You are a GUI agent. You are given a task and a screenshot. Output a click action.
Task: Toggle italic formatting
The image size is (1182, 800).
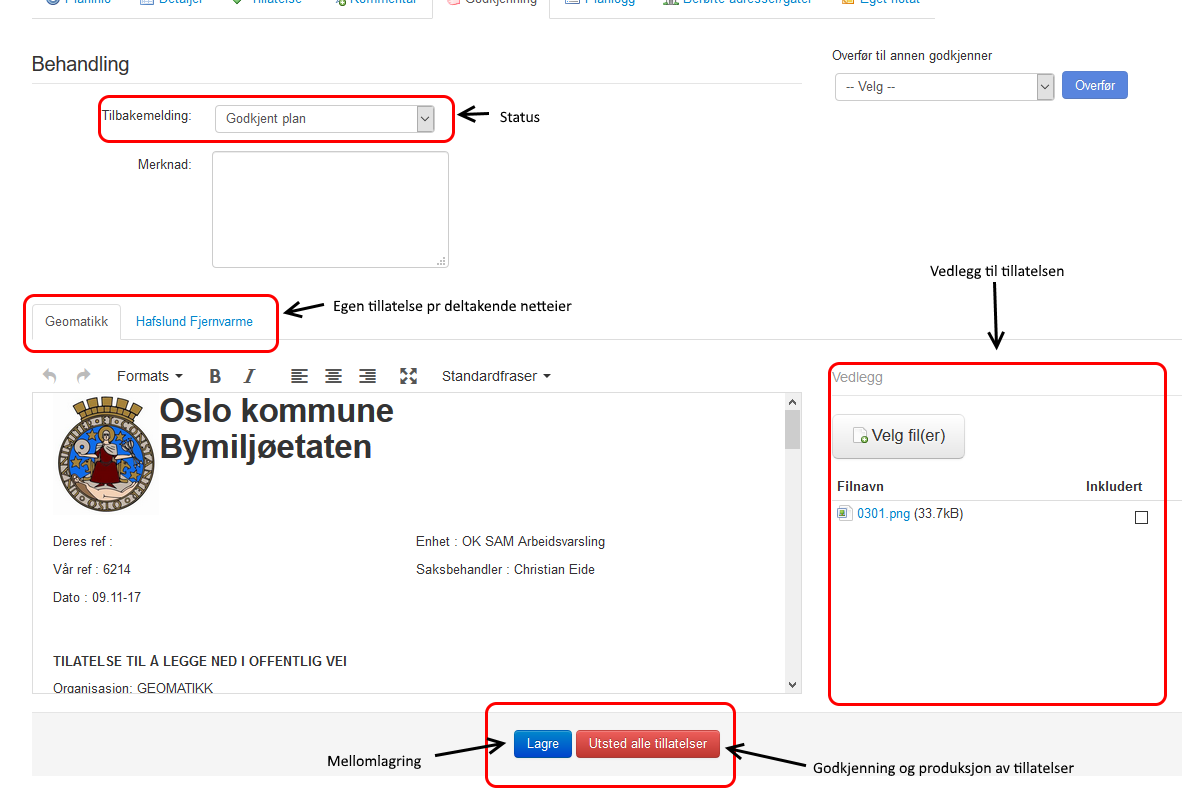pyautogui.click(x=249, y=375)
